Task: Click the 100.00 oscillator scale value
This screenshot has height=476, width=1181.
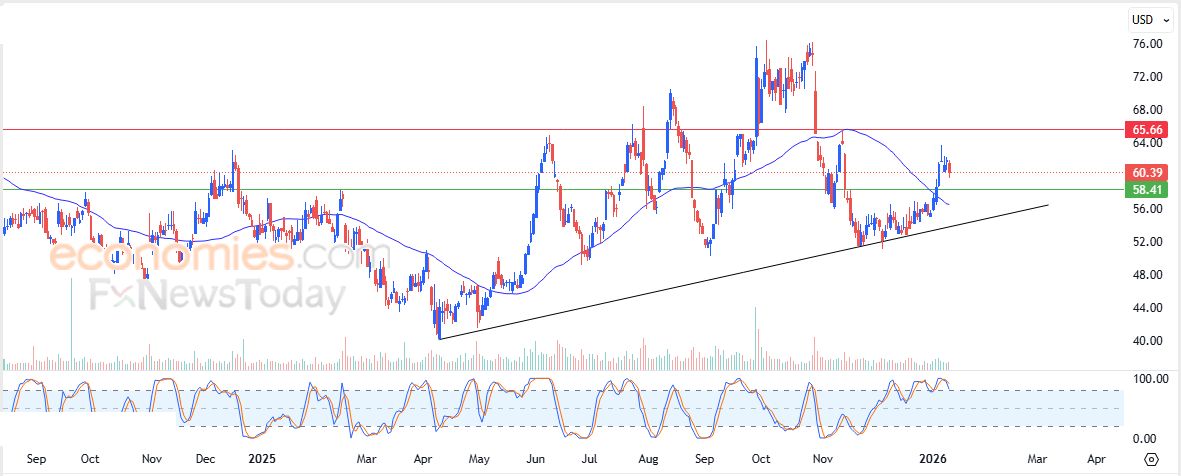Action: coord(1149,379)
